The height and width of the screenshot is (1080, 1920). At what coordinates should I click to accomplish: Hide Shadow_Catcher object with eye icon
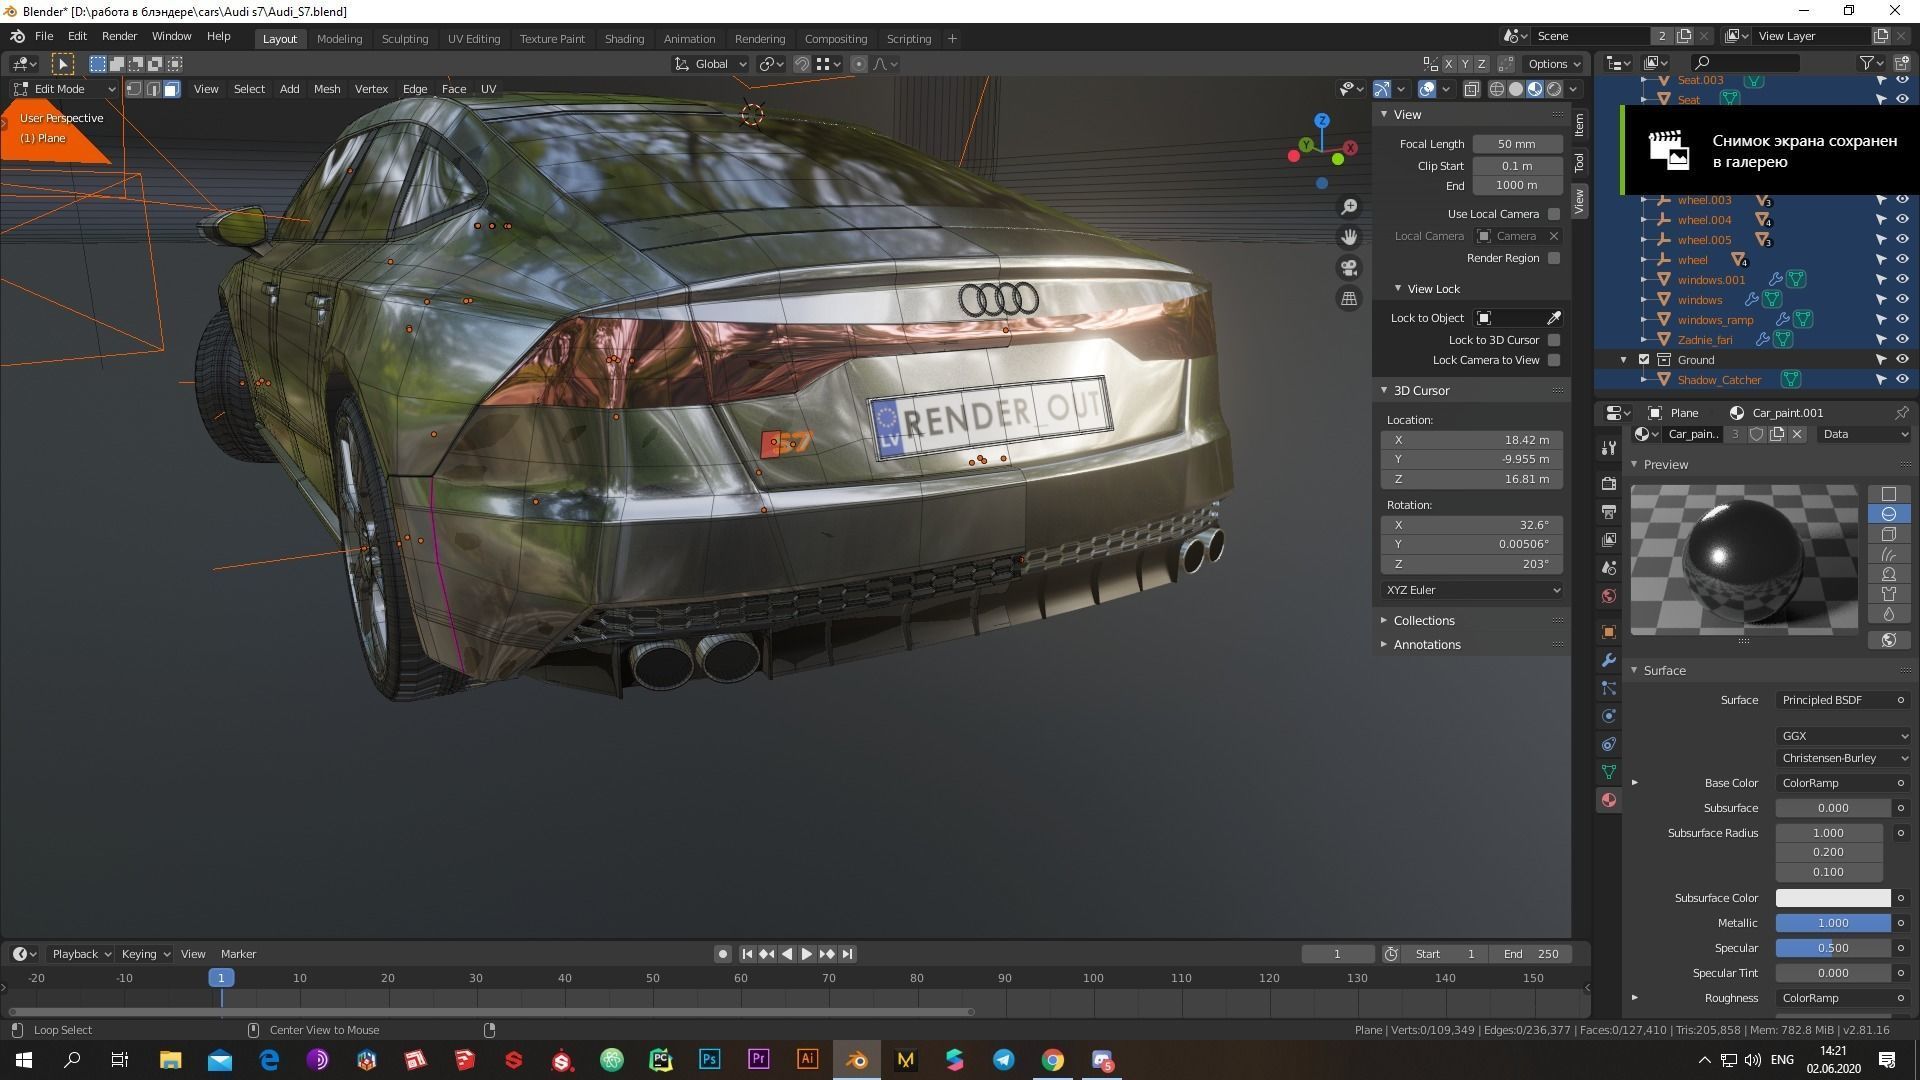click(1902, 380)
